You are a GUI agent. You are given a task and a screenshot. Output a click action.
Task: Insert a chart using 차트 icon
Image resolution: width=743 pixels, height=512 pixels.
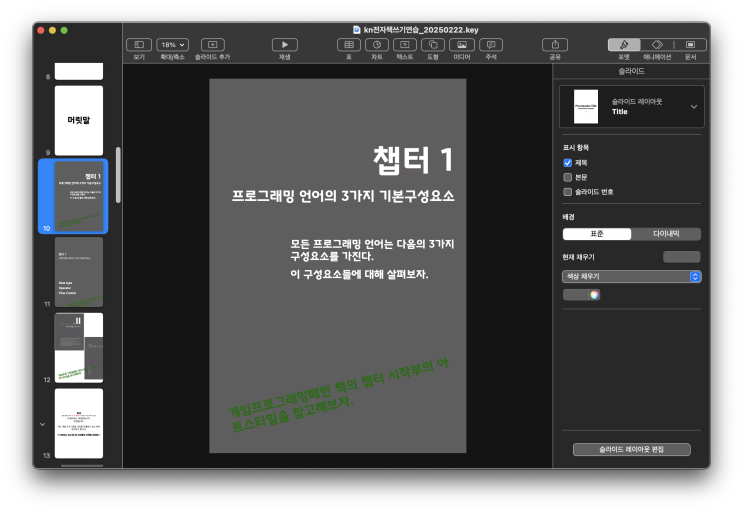[x=377, y=45]
